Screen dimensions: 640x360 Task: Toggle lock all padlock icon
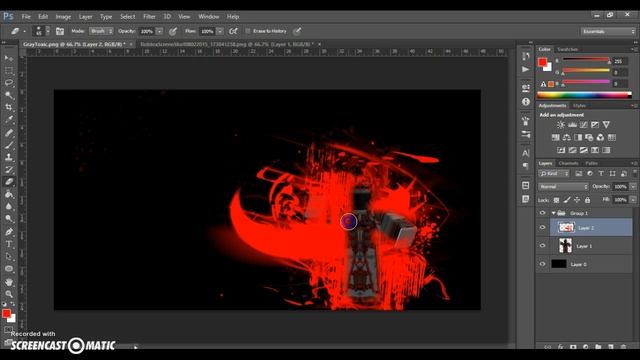[587, 200]
